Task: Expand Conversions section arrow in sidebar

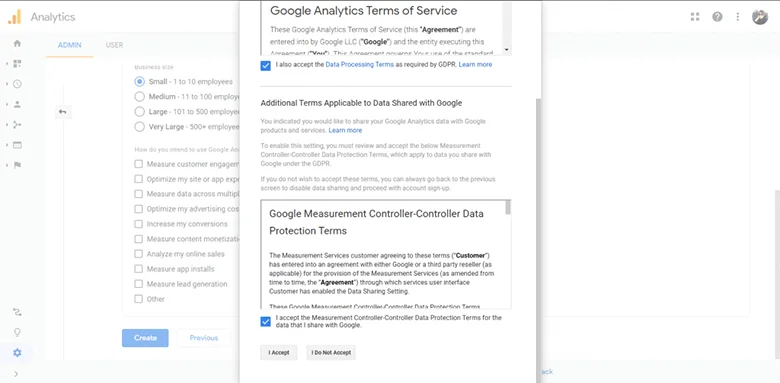Action: (x=7, y=165)
